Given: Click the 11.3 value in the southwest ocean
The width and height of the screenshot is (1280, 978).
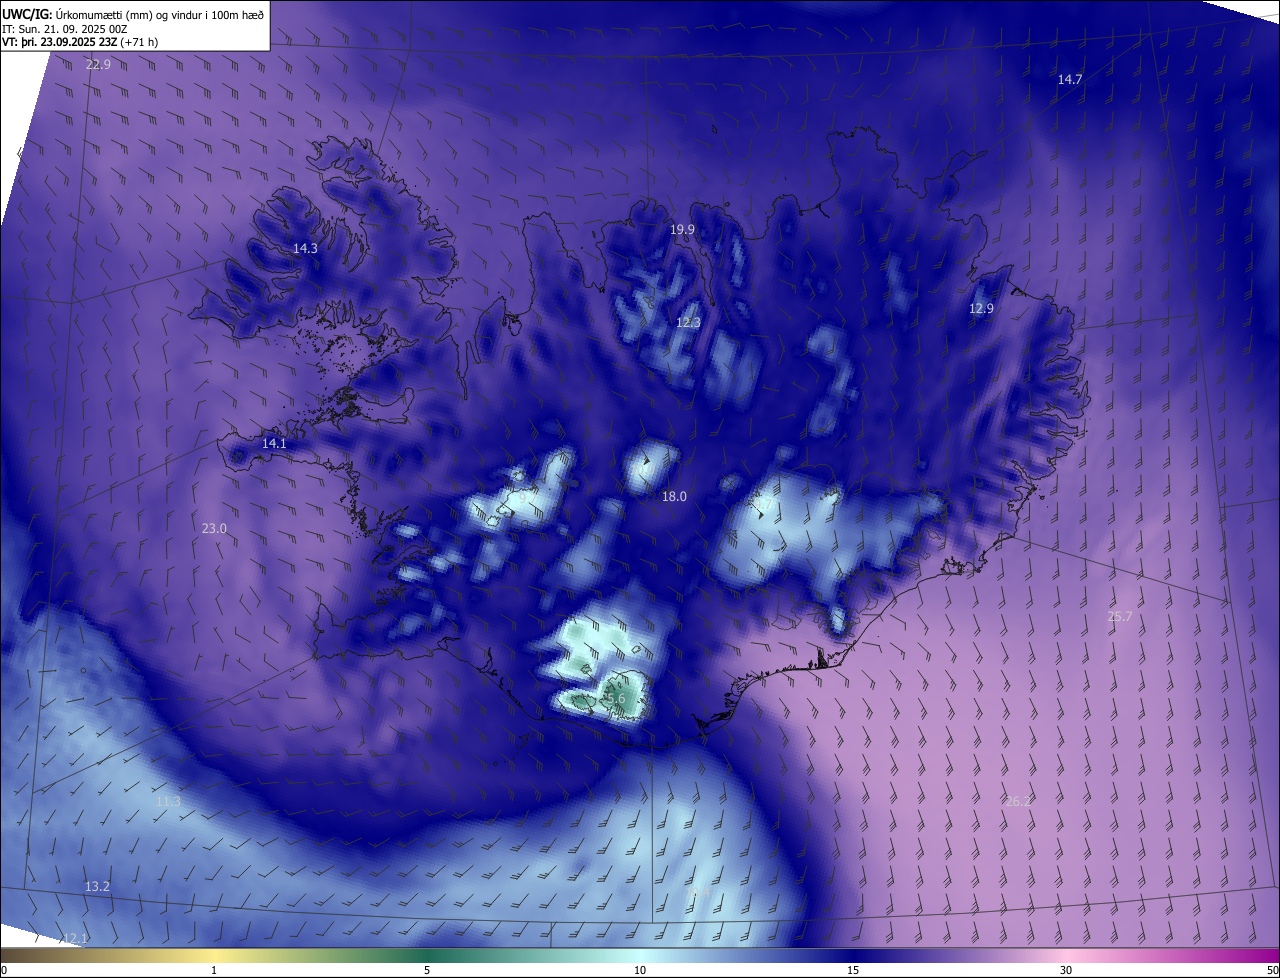Looking at the screenshot, I should [x=168, y=801].
